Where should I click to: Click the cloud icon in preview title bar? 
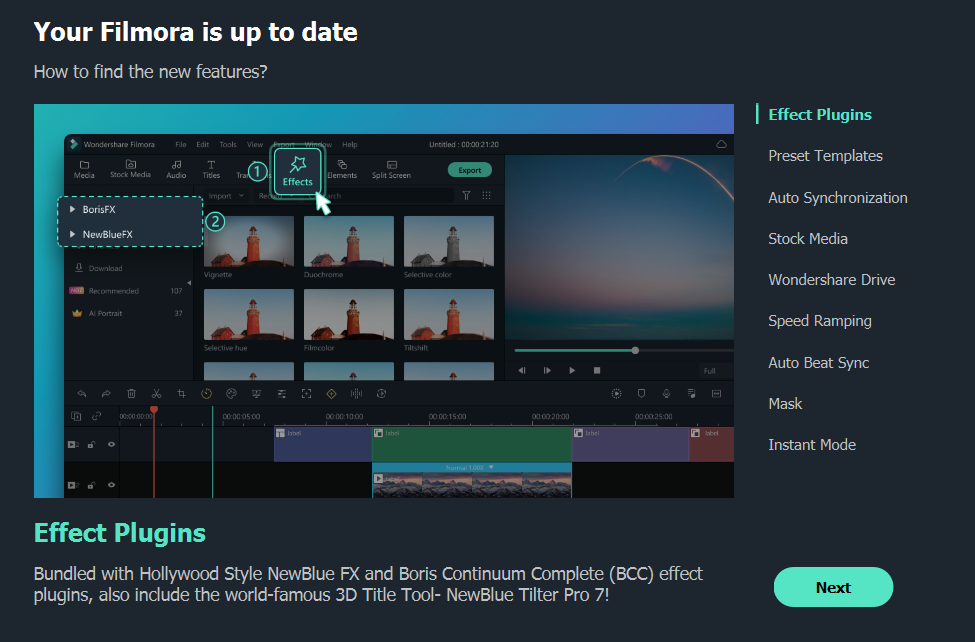coord(721,144)
